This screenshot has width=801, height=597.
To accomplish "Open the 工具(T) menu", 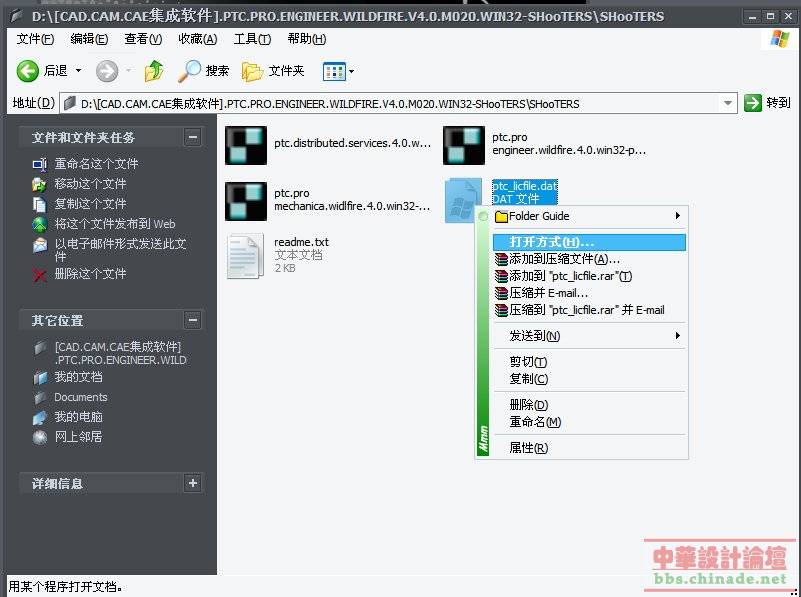I will pyautogui.click(x=252, y=39).
